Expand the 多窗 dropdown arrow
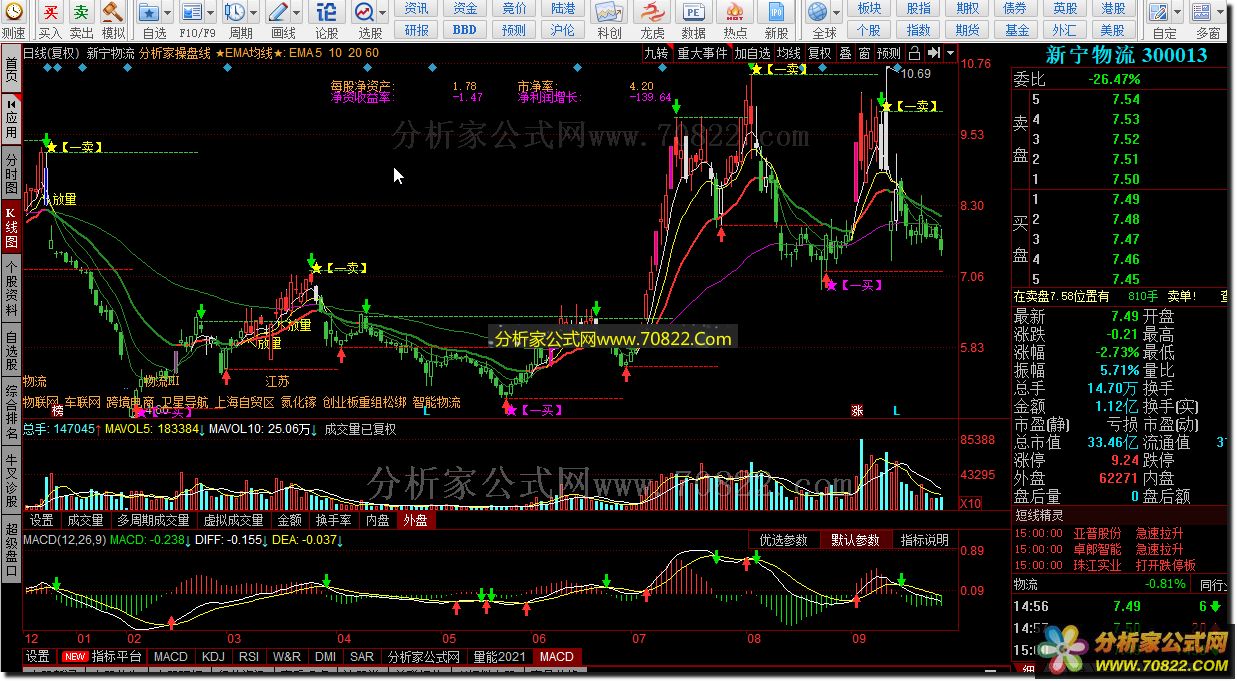This screenshot has height=681, width=1237. (1221, 14)
